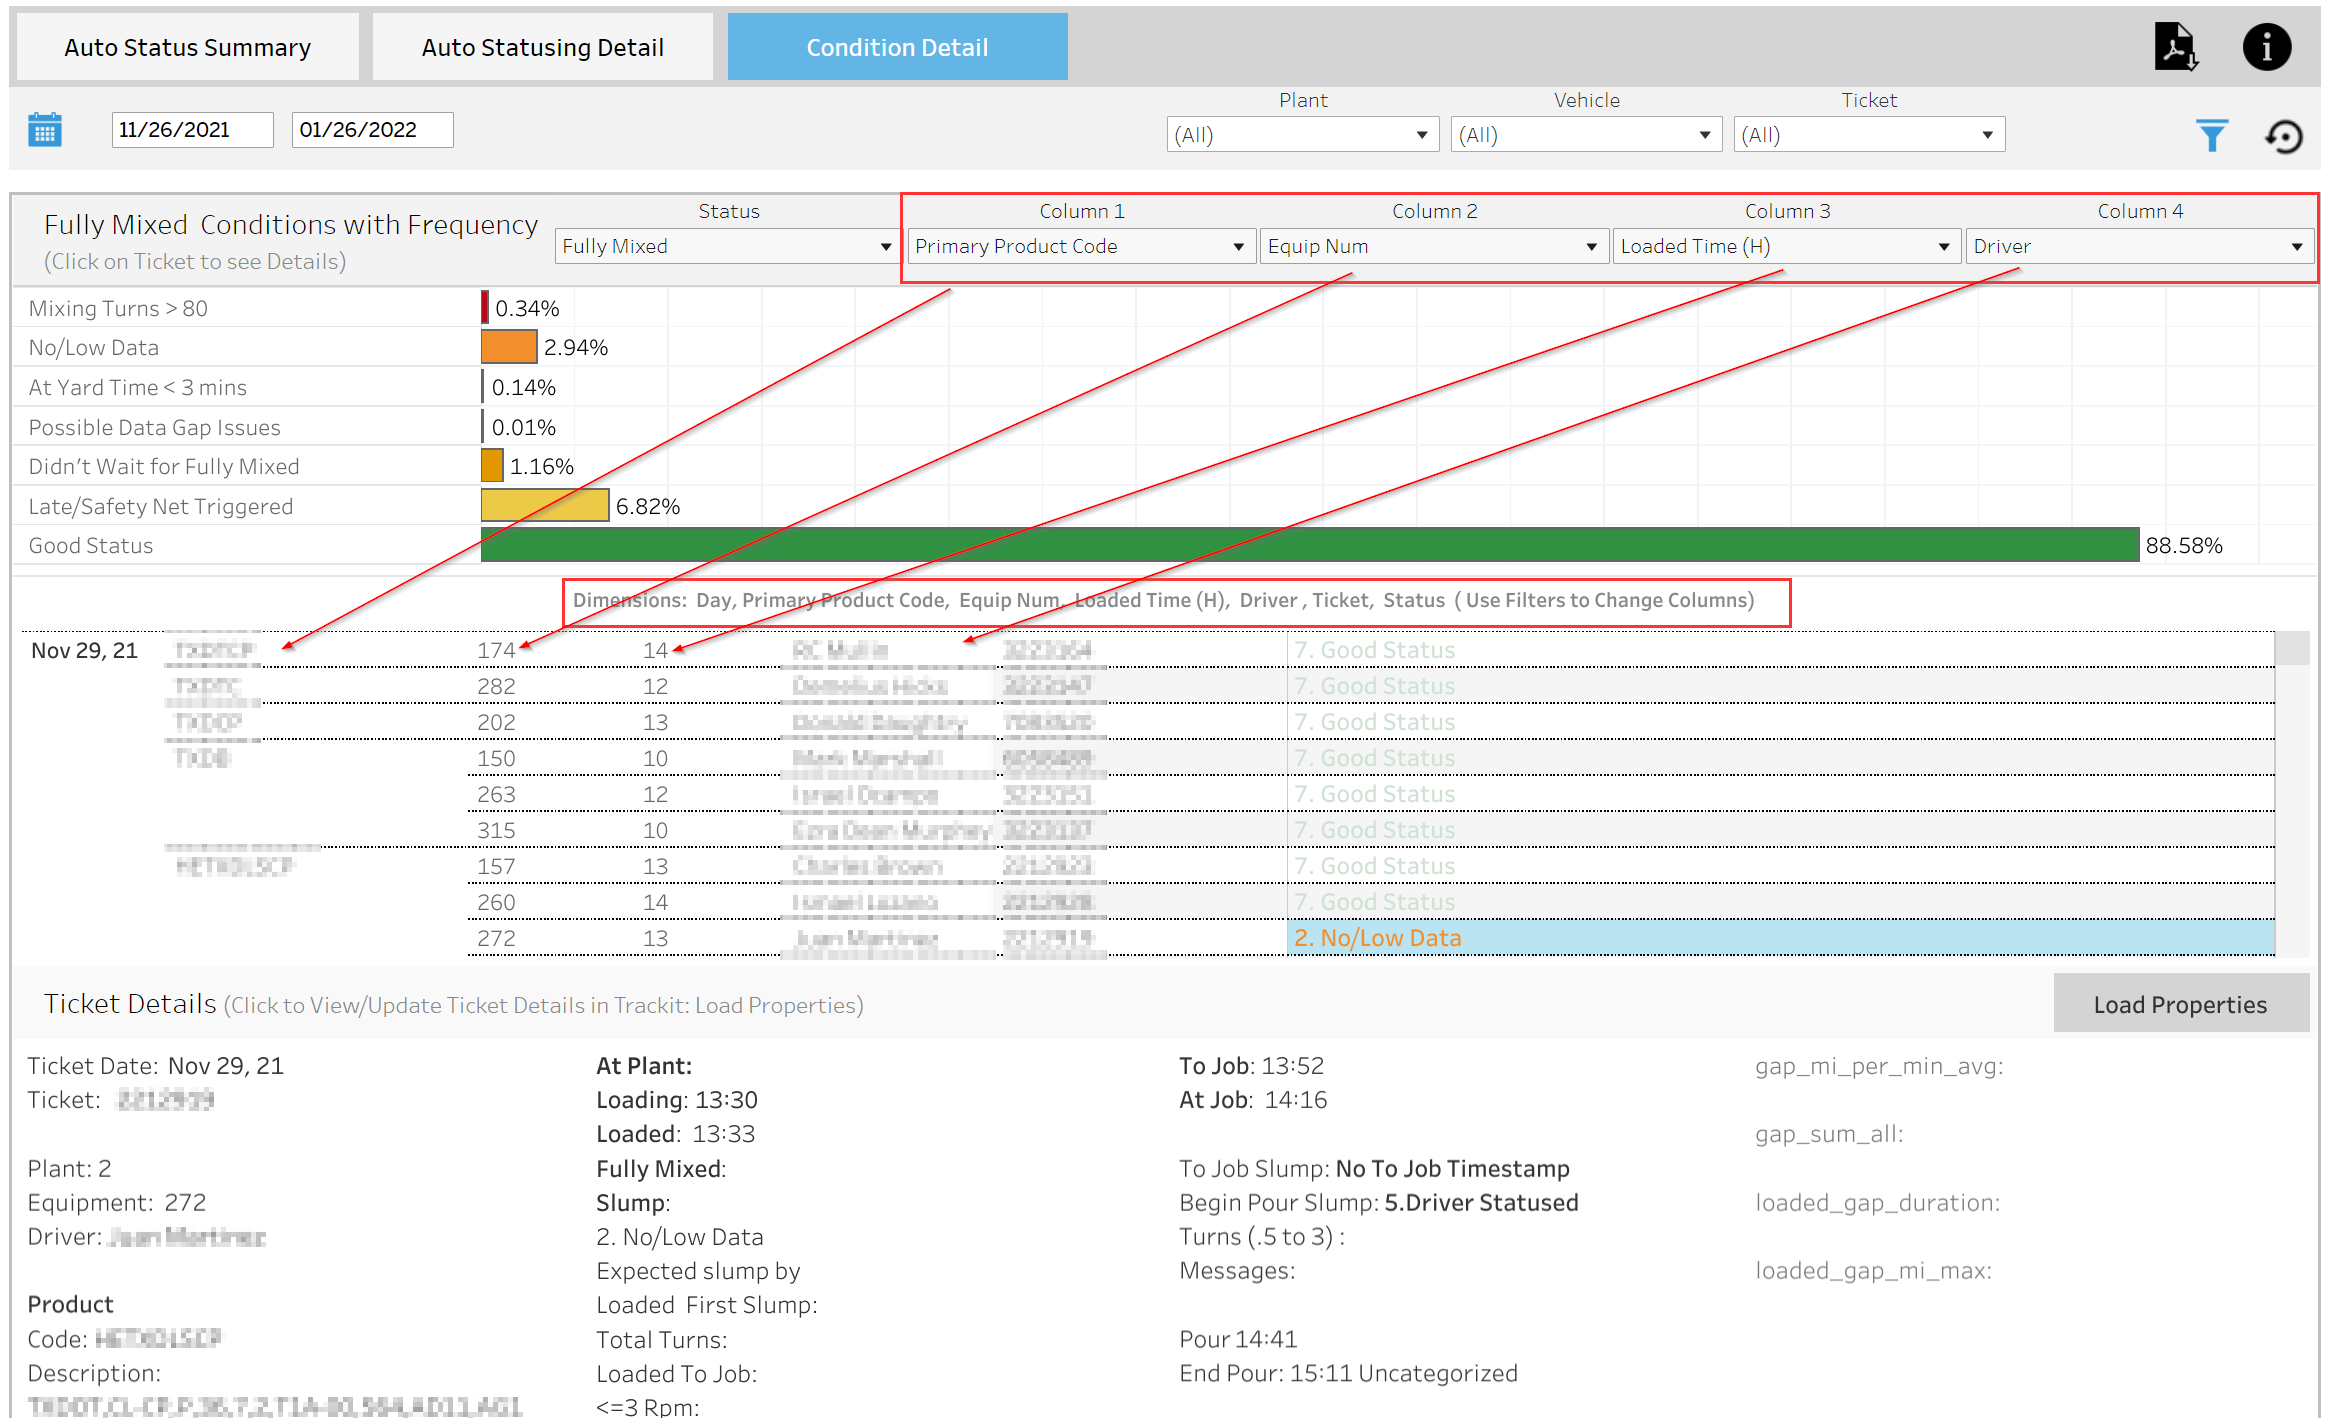Screen dimensions: 2332x1418
Task: Click the Didn't Wait for Fully Mixed bar
Action: (x=492, y=466)
